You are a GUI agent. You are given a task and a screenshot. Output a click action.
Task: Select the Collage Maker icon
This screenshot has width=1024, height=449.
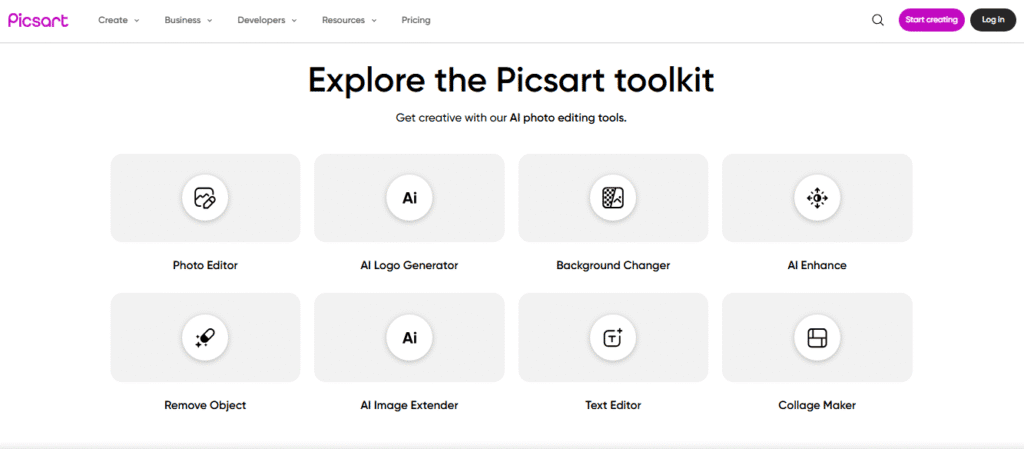pos(817,337)
